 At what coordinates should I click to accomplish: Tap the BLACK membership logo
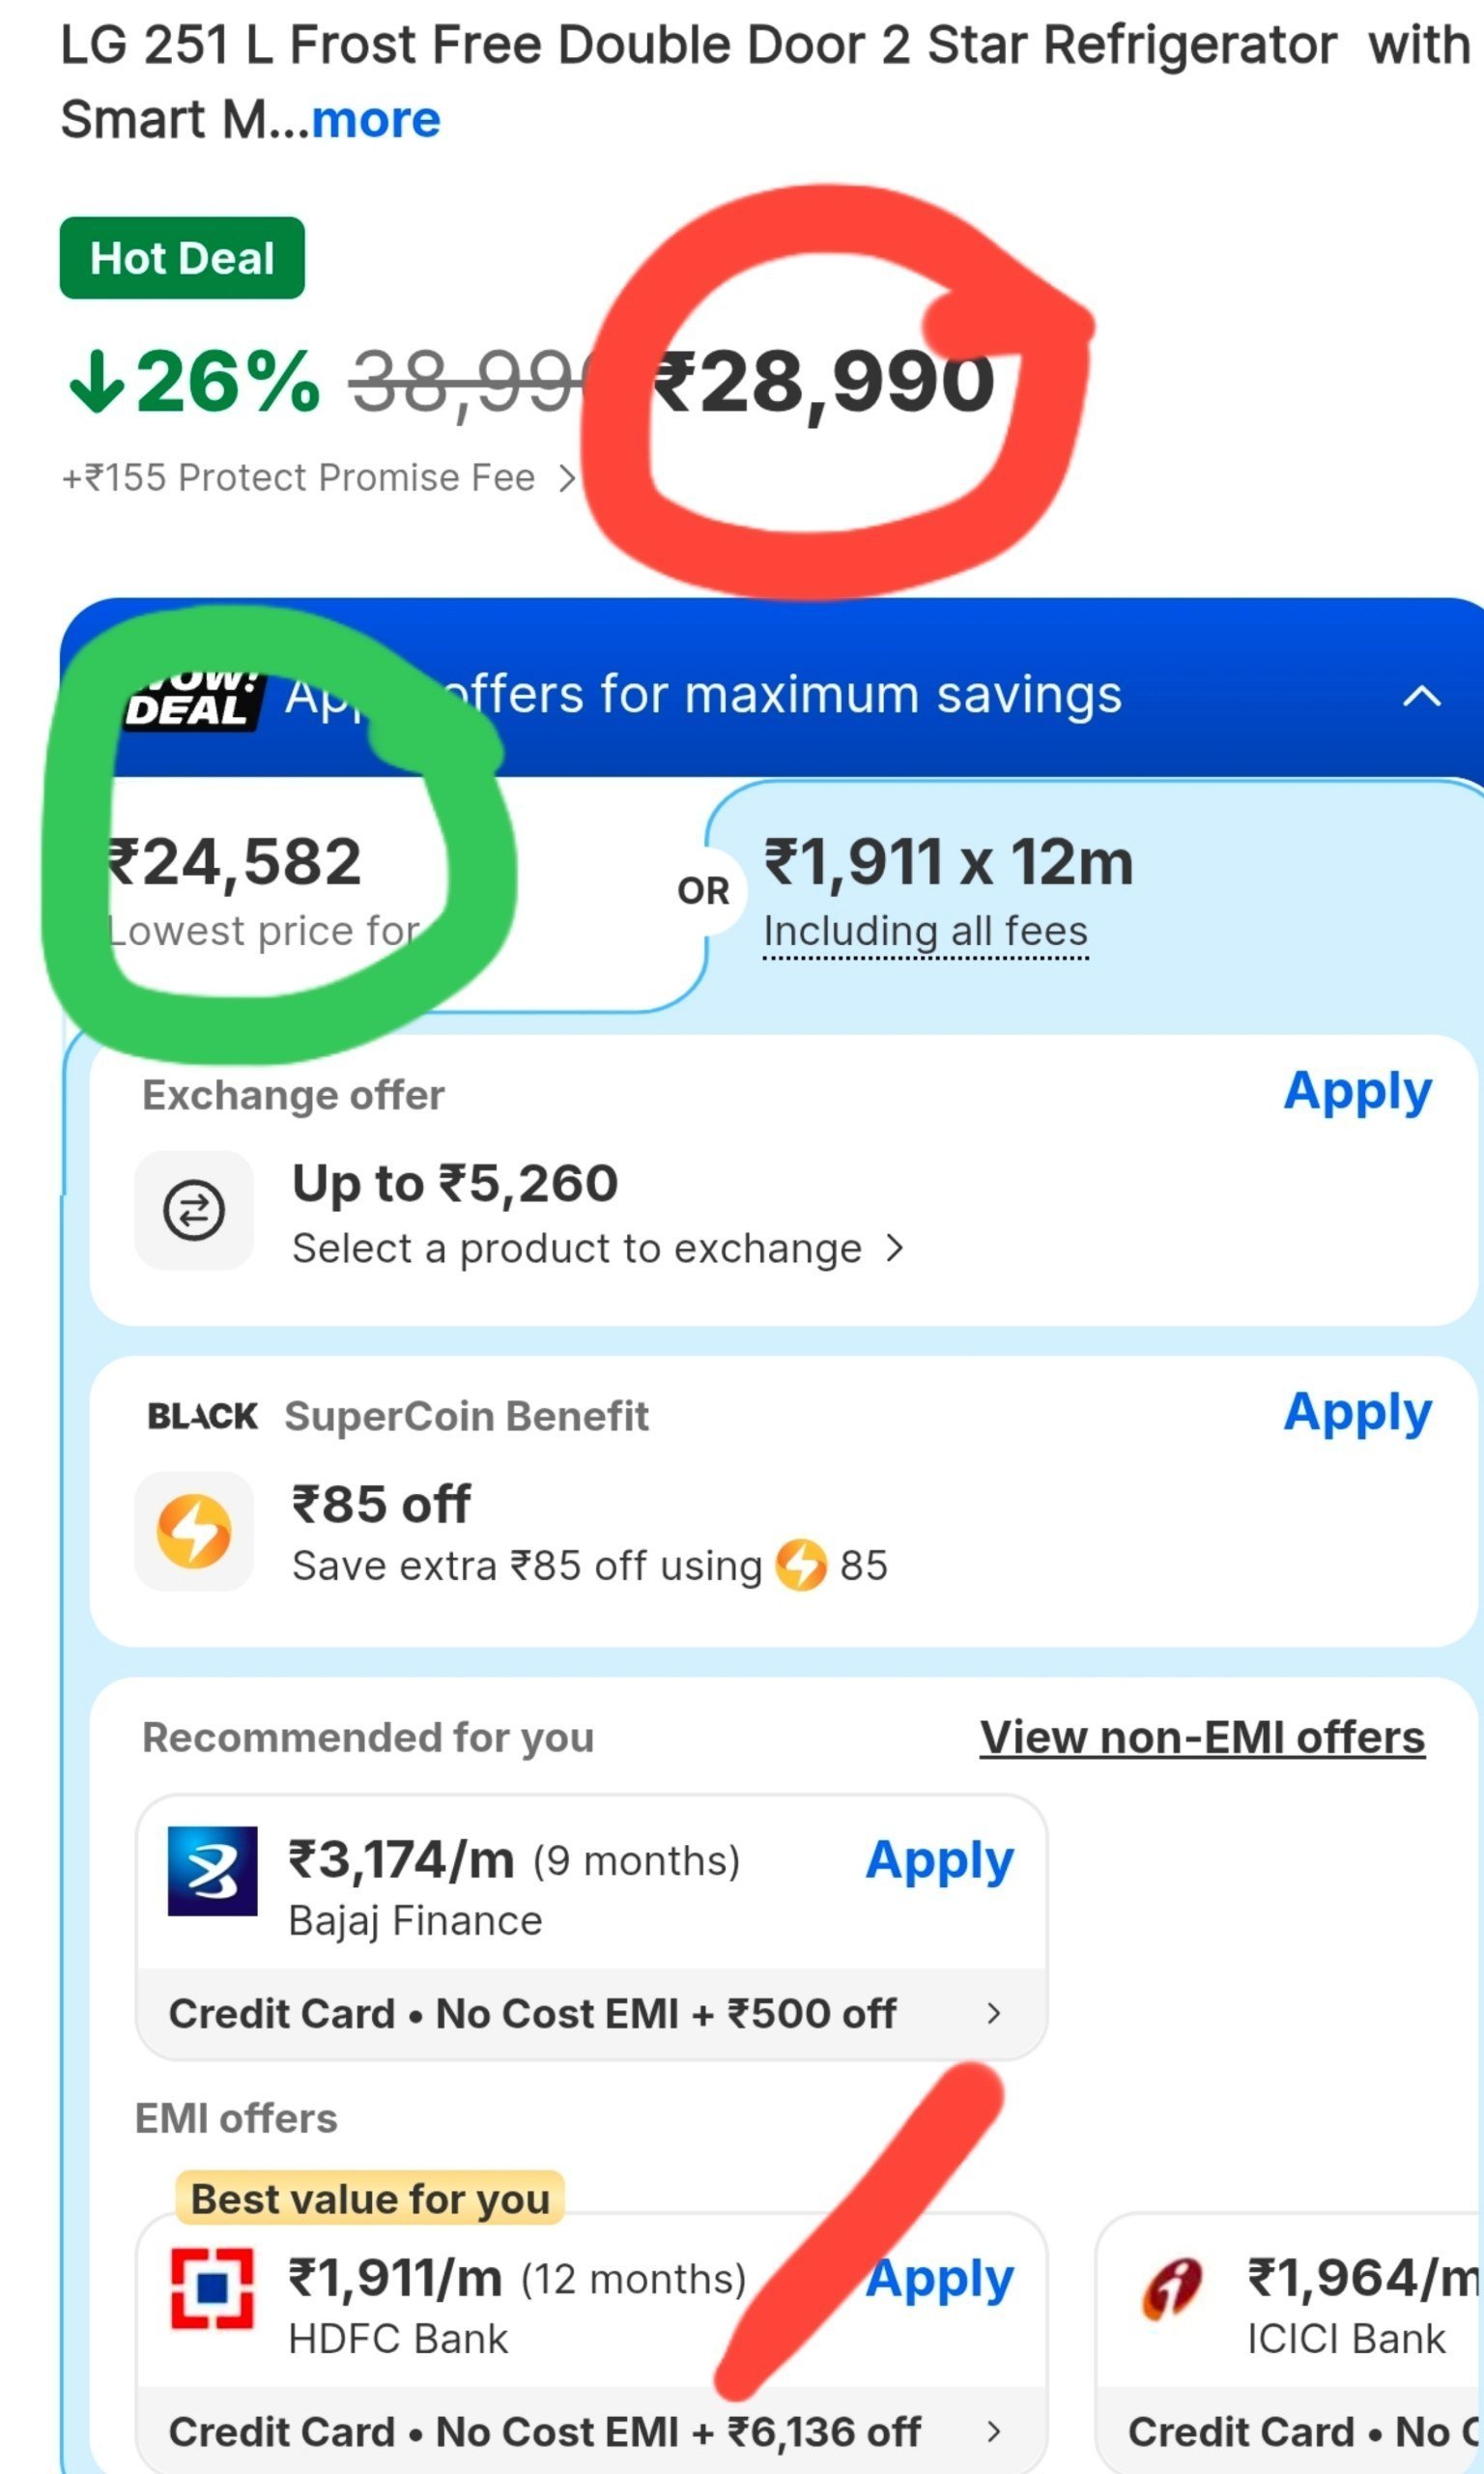pos(203,1416)
